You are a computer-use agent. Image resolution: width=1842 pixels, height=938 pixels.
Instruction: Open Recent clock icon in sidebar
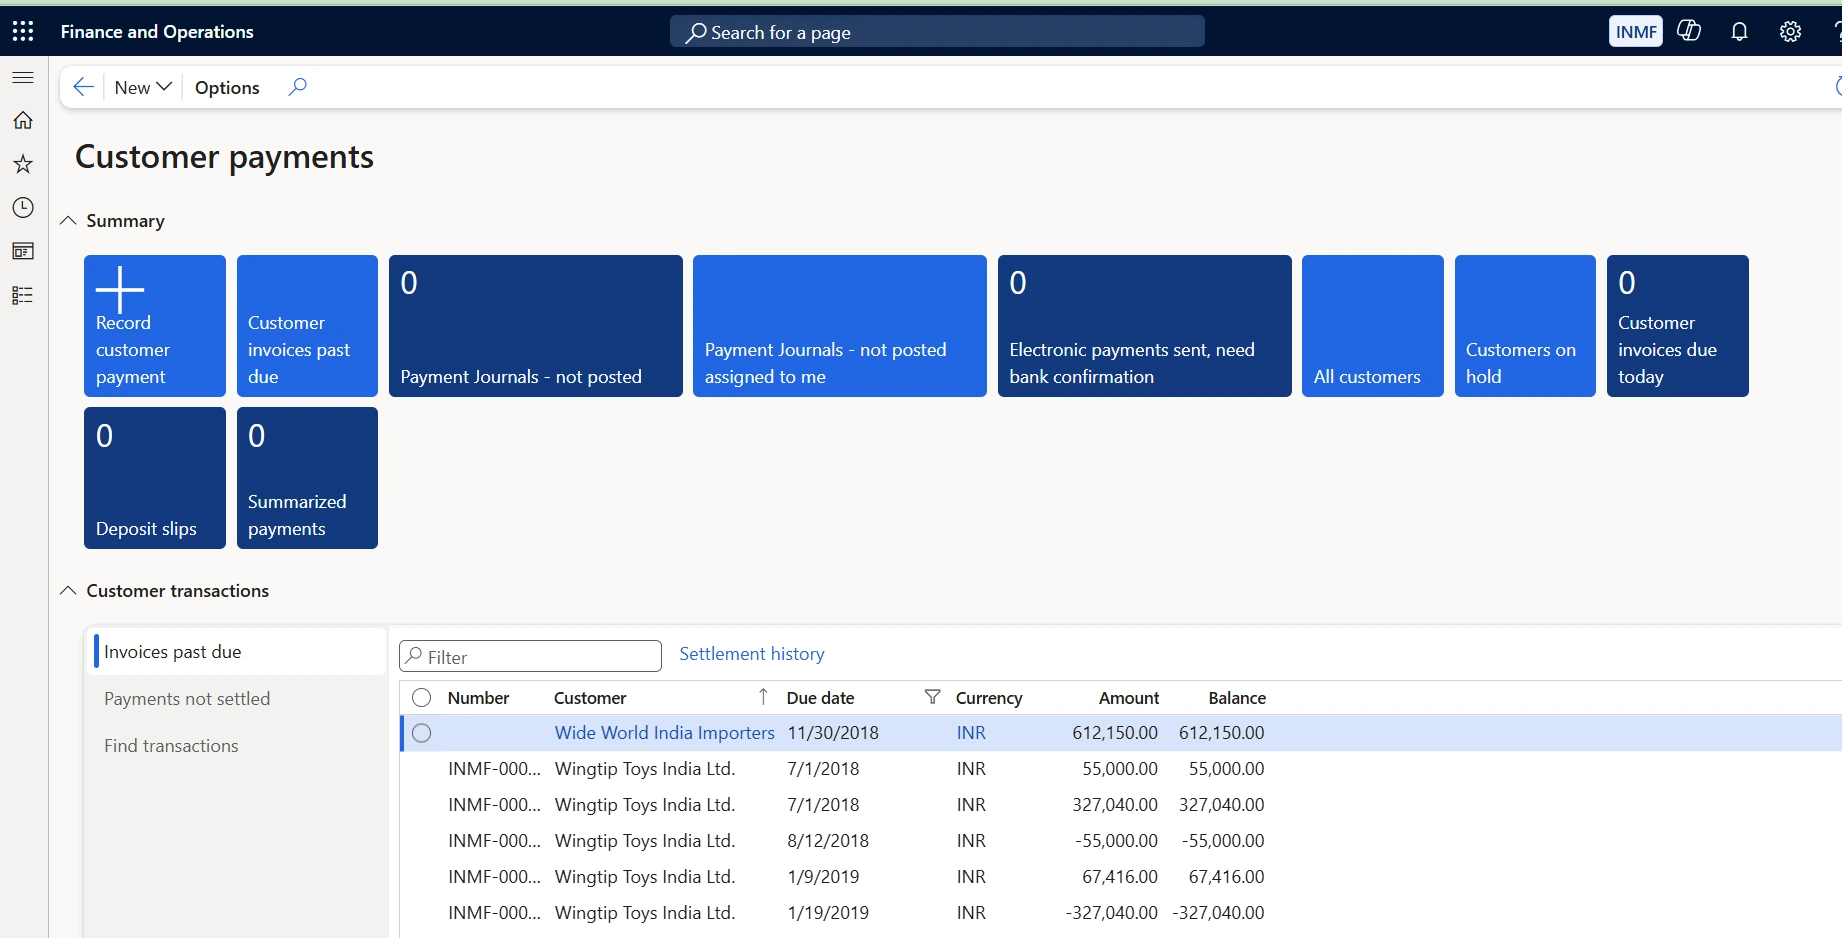(23, 207)
